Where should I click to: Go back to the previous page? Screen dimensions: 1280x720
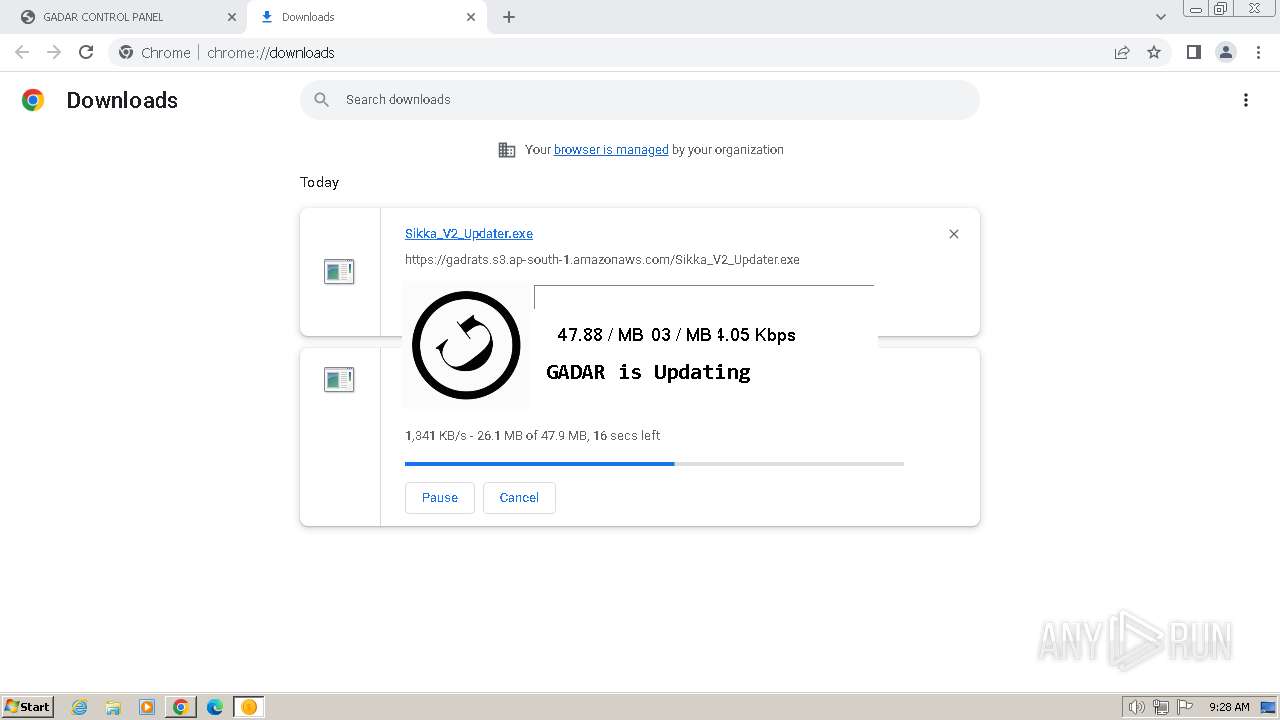[22, 52]
